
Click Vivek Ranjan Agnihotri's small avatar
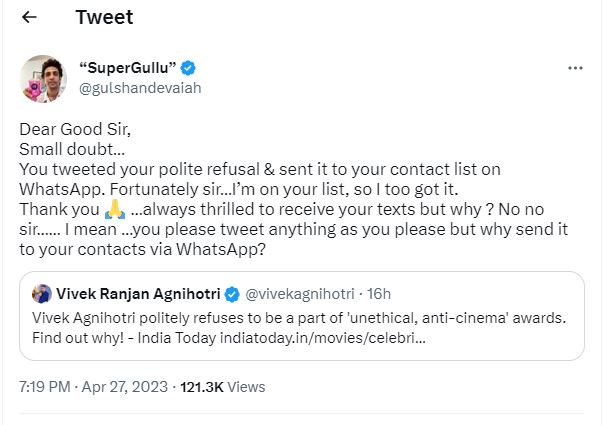pyautogui.click(x=42, y=294)
